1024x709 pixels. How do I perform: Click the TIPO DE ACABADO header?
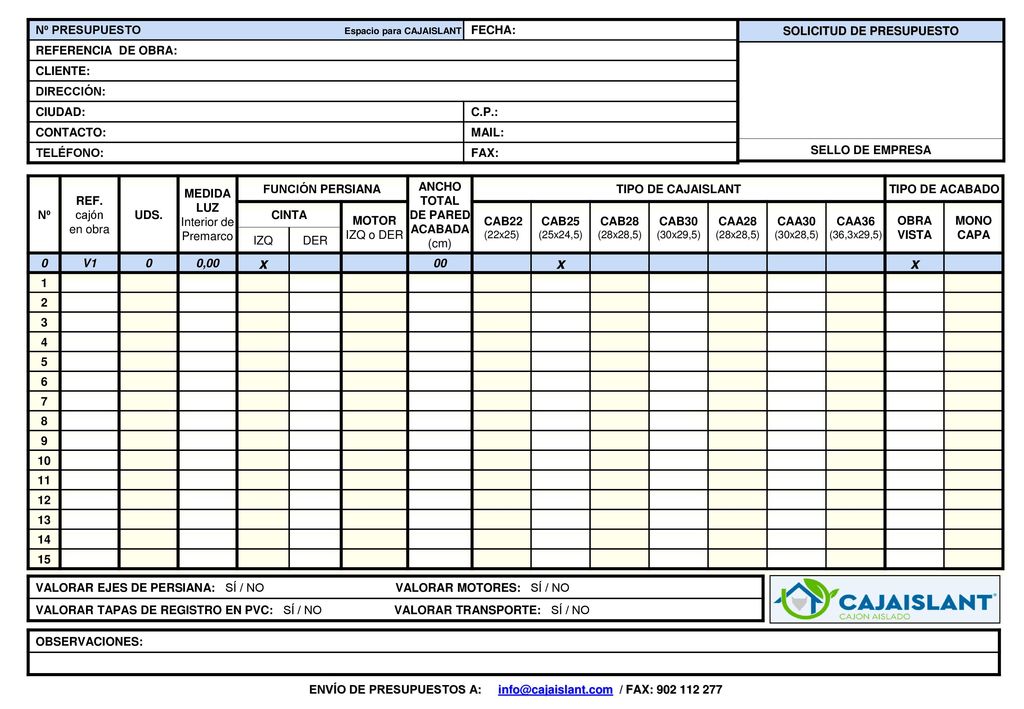click(944, 189)
